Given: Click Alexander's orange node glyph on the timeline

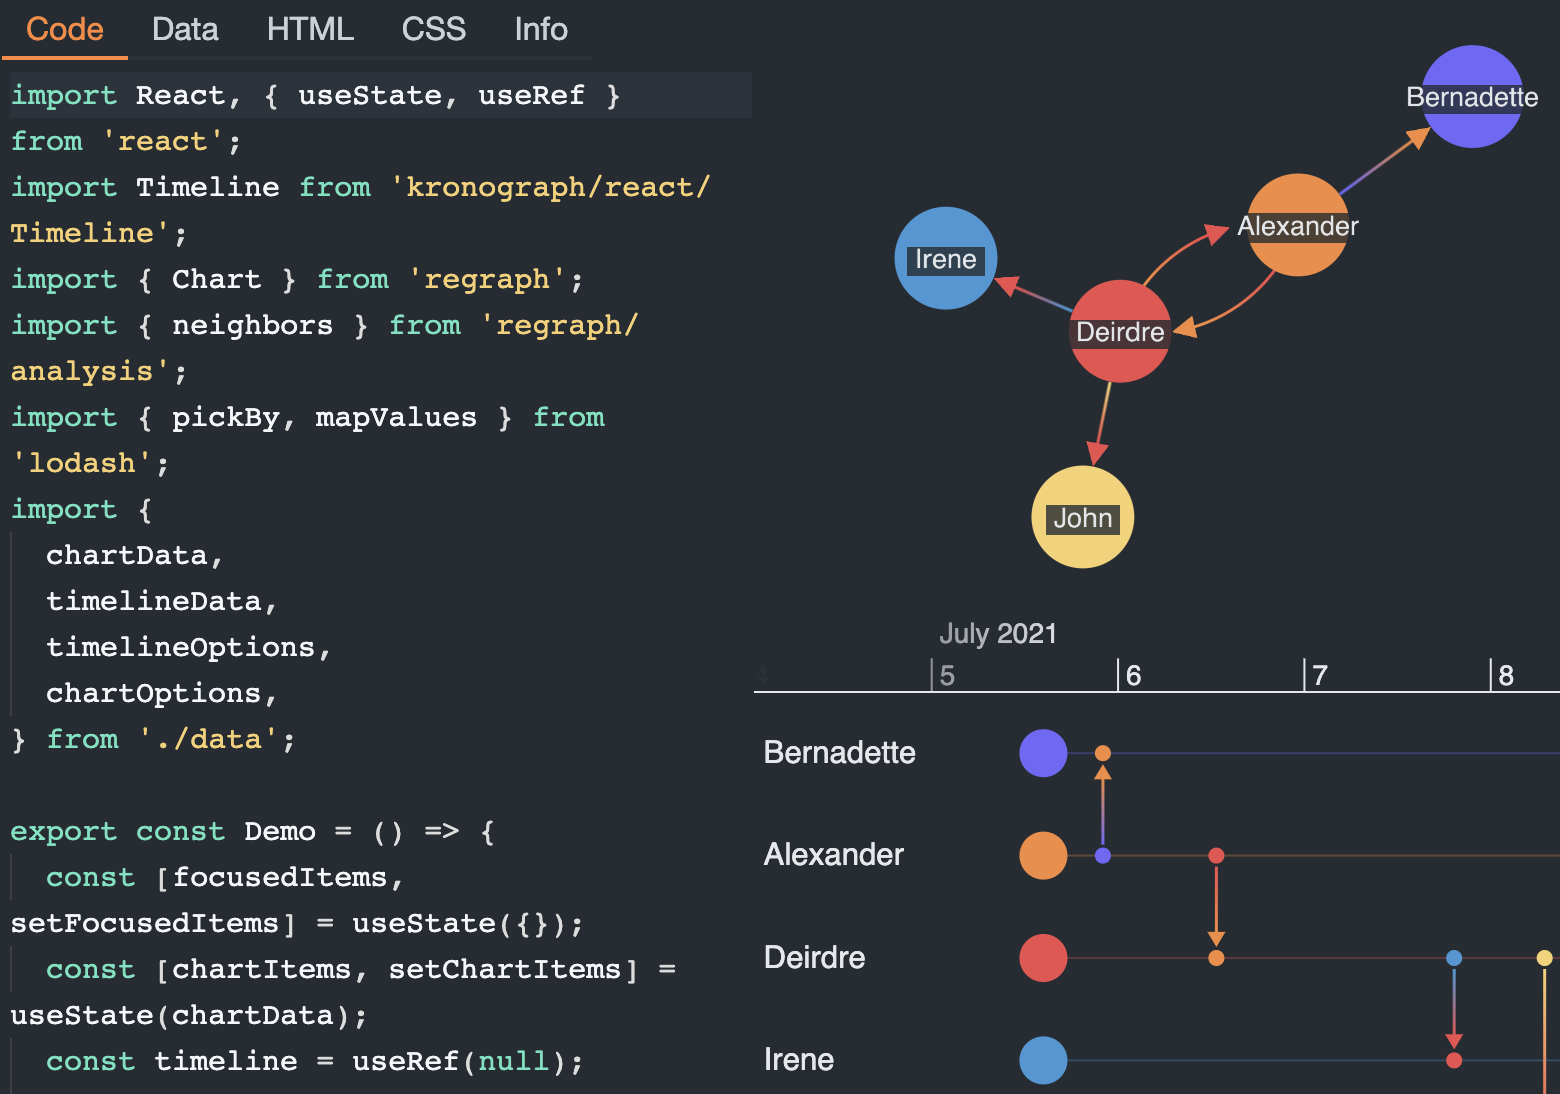Looking at the screenshot, I should tap(1043, 856).
